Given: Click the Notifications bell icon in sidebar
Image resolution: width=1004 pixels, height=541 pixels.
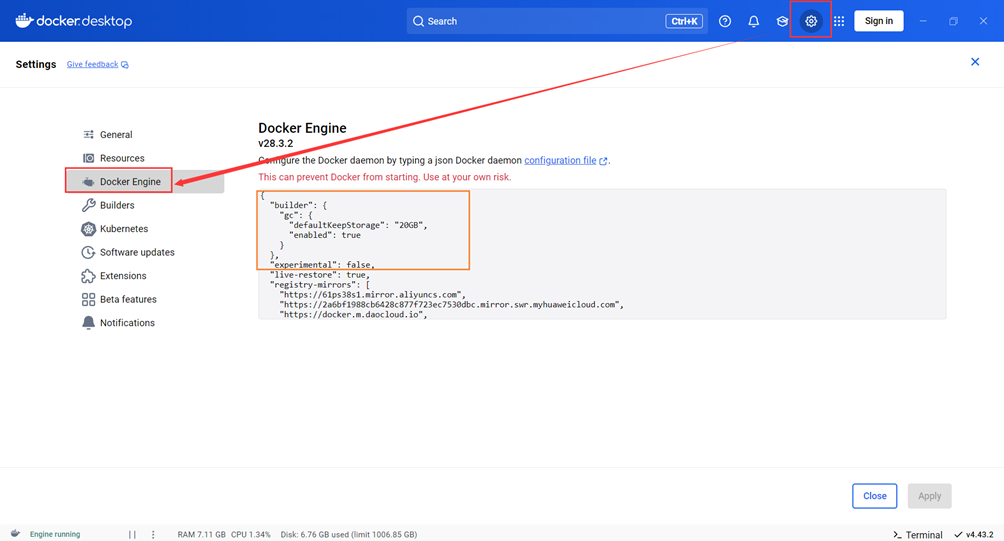Looking at the screenshot, I should (x=88, y=323).
